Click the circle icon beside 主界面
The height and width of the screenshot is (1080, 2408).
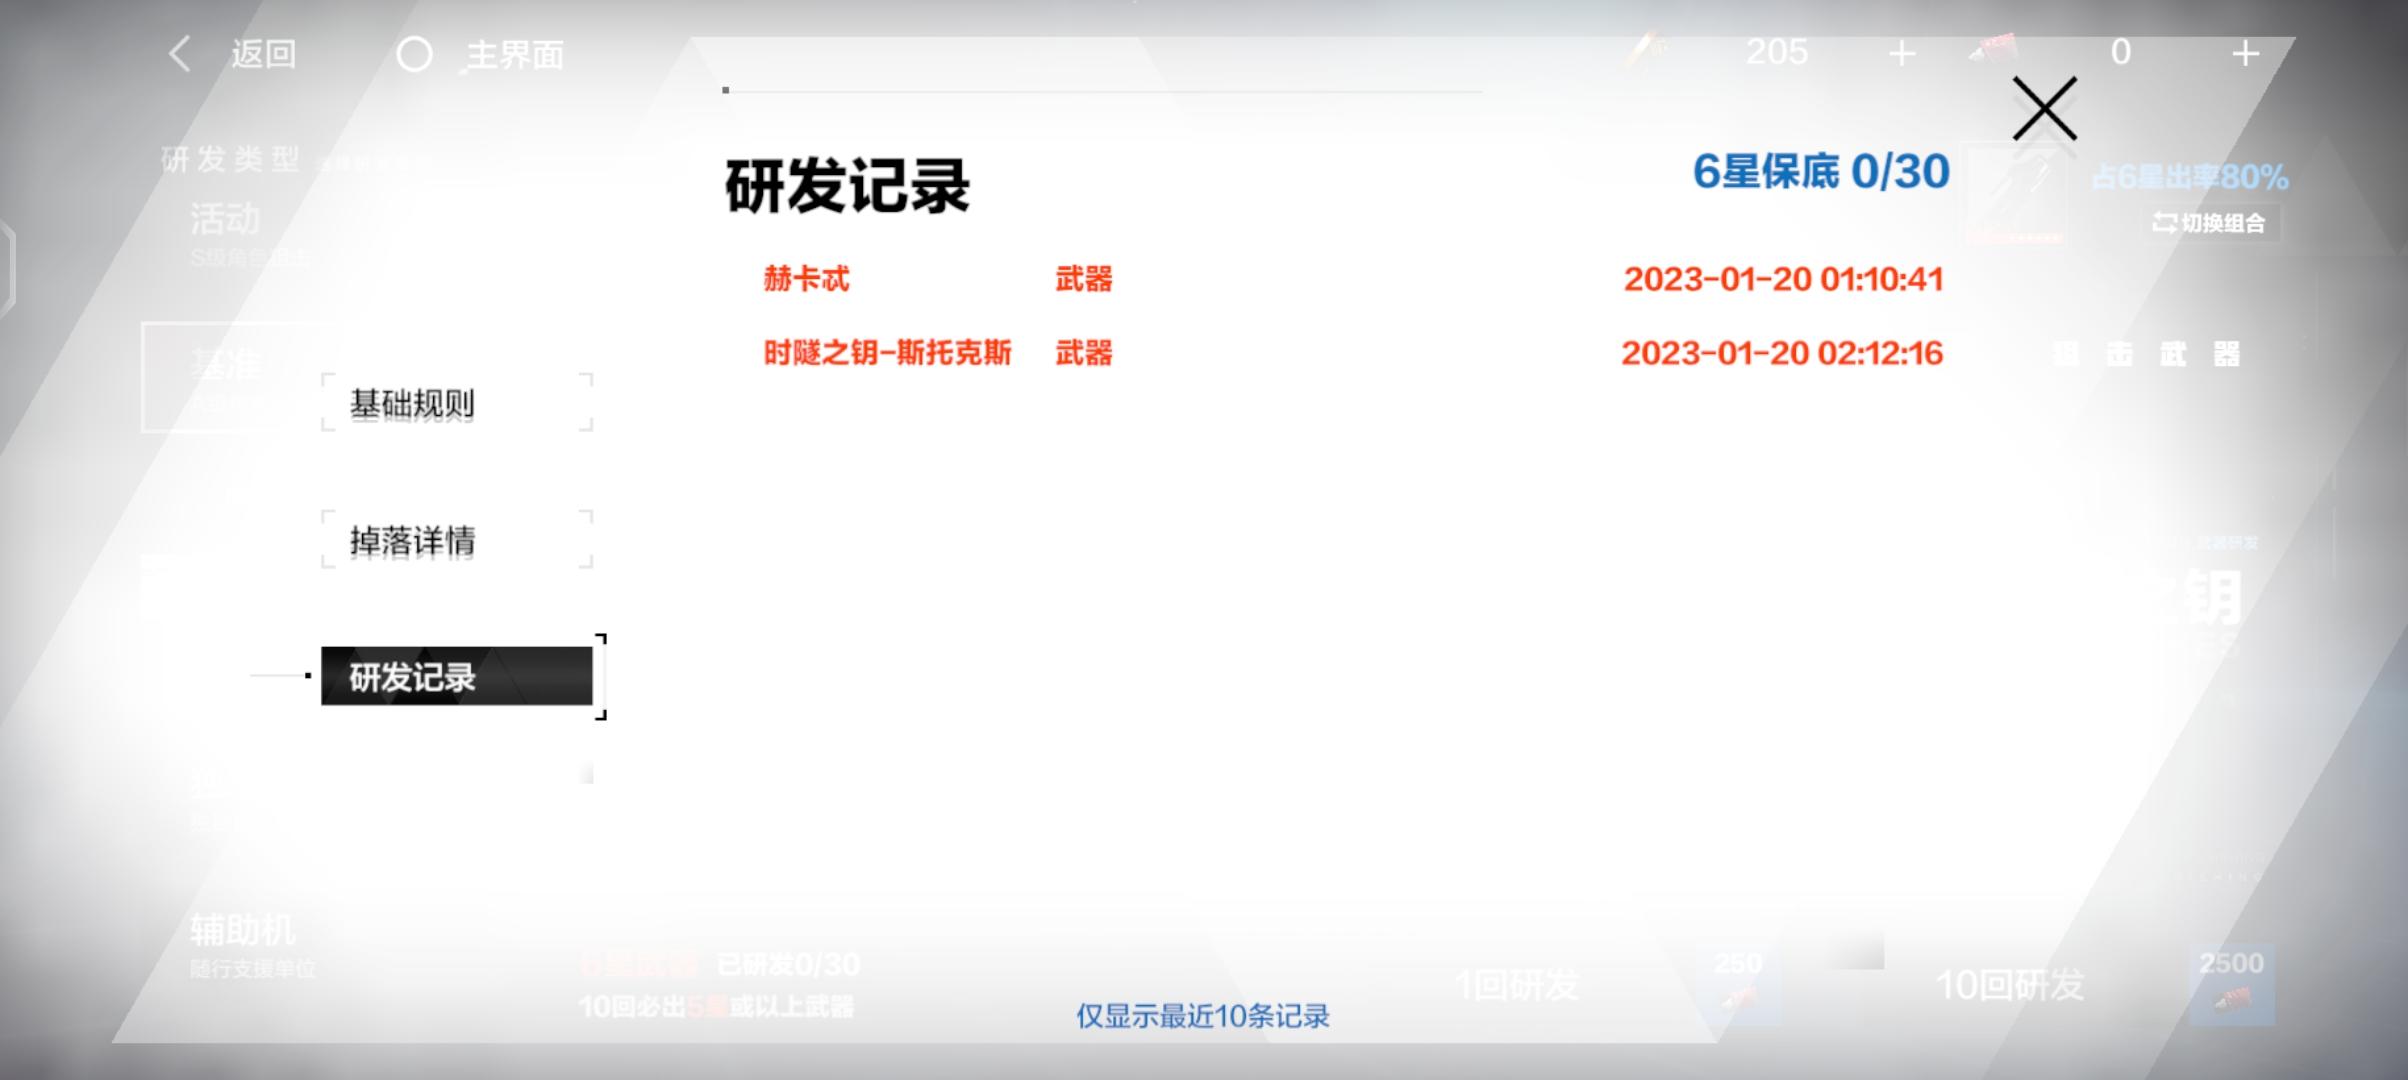[x=414, y=54]
